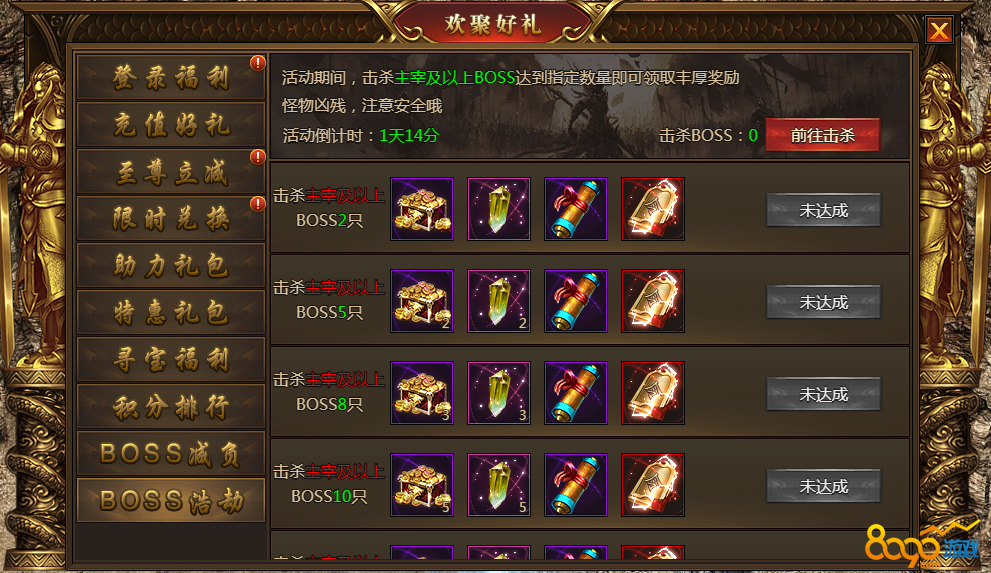Click the red 前往击杀 button
991x573 pixels.
[x=822, y=135]
